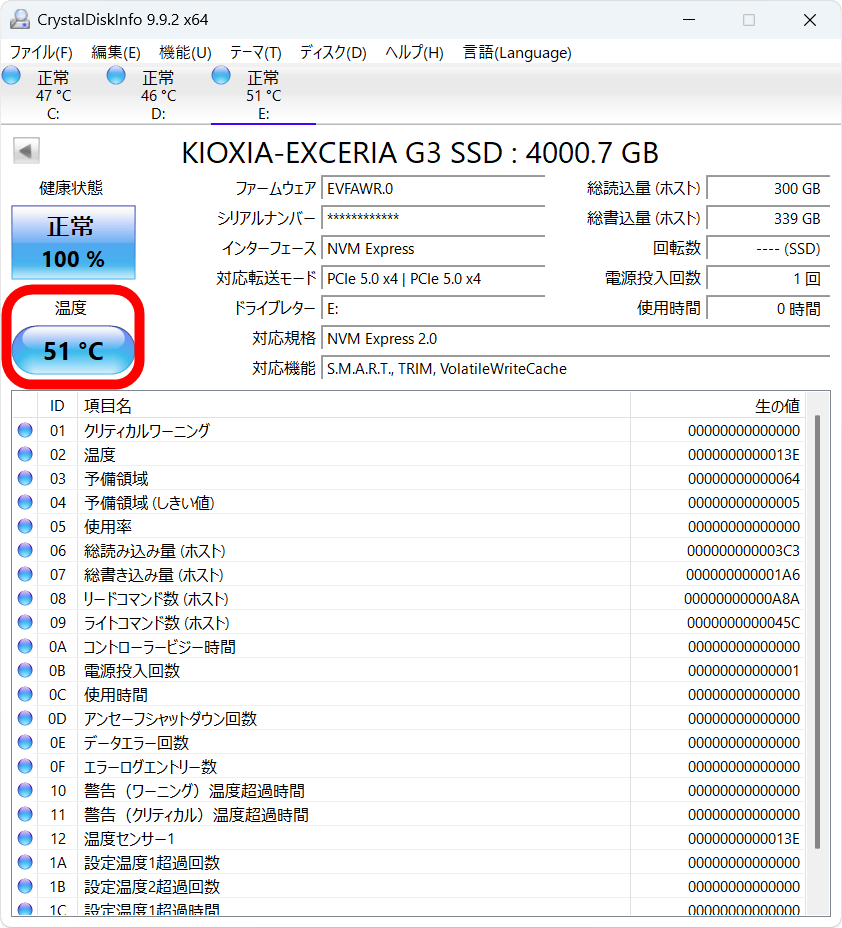This screenshot has height=928, width=842.
Task: Click the CrystalDiskInfo title bar app icon
Action: point(20,20)
